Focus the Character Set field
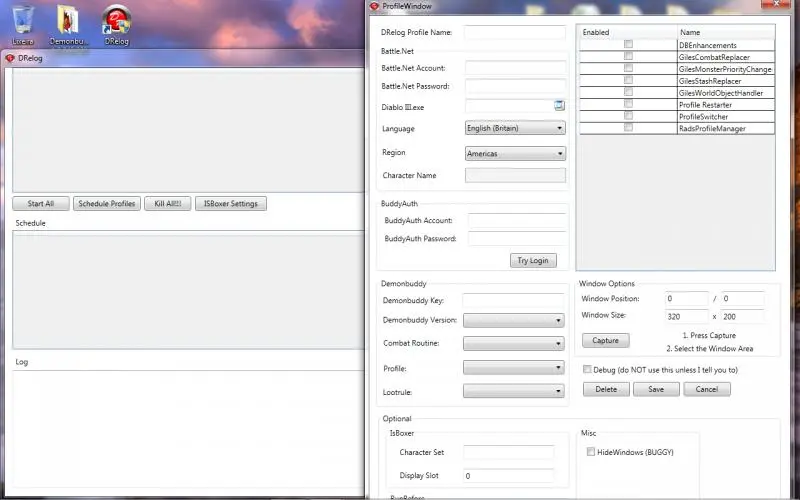 (x=509, y=452)
